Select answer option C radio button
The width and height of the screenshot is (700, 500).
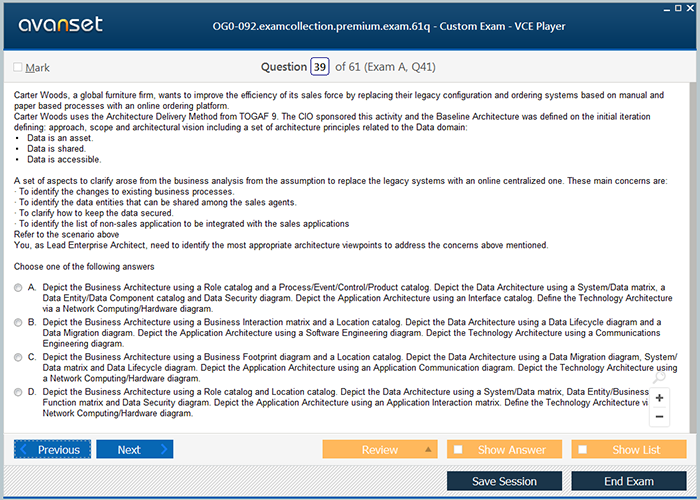pos(18,358)
